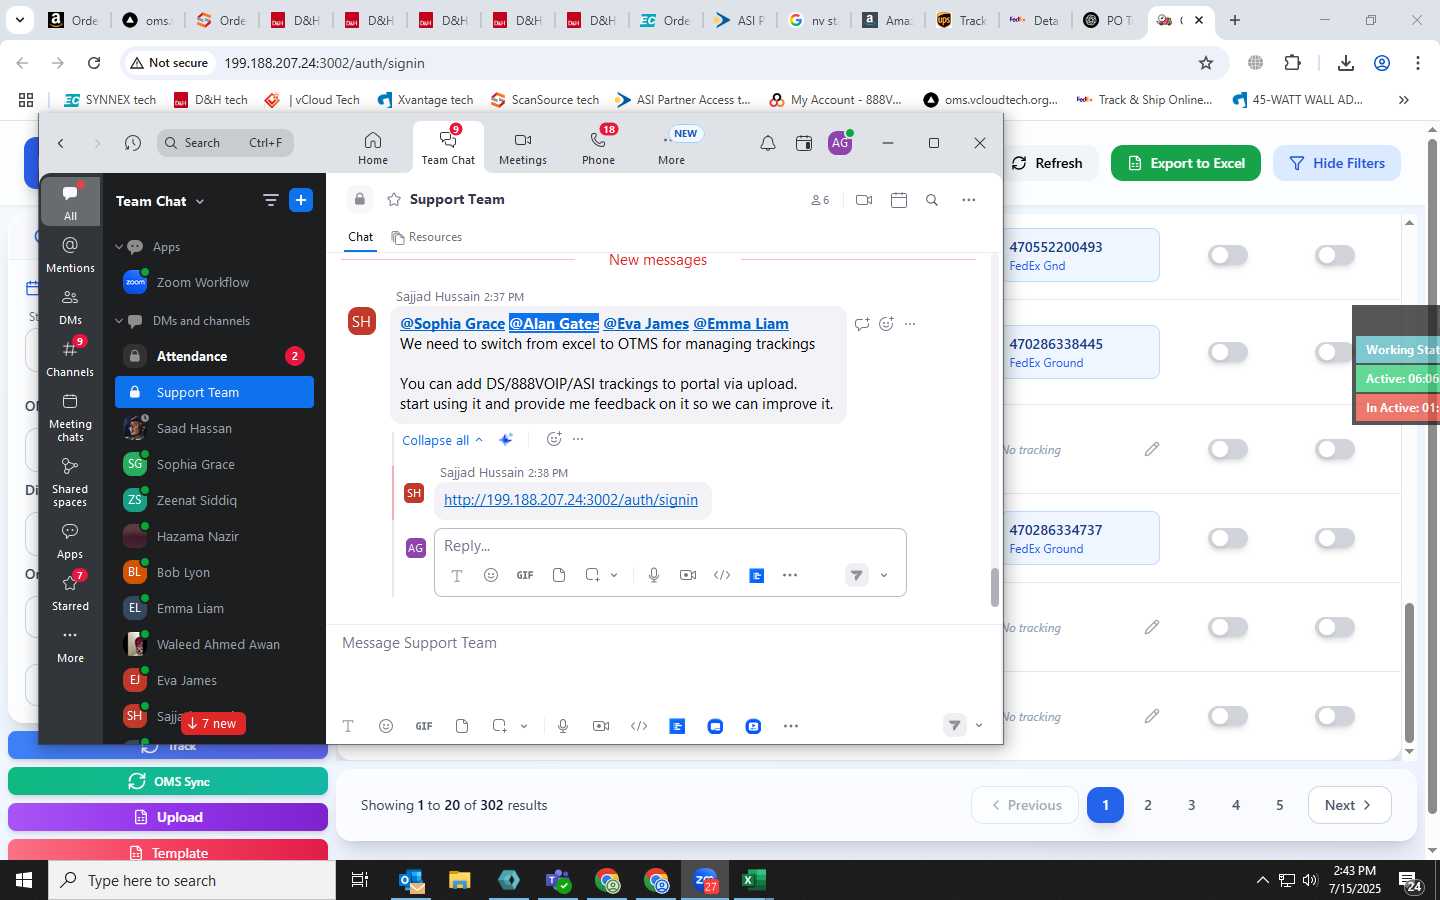Open the Attendance channel
The width and height of the screenshot is (1440, 900).
point(214,356)
